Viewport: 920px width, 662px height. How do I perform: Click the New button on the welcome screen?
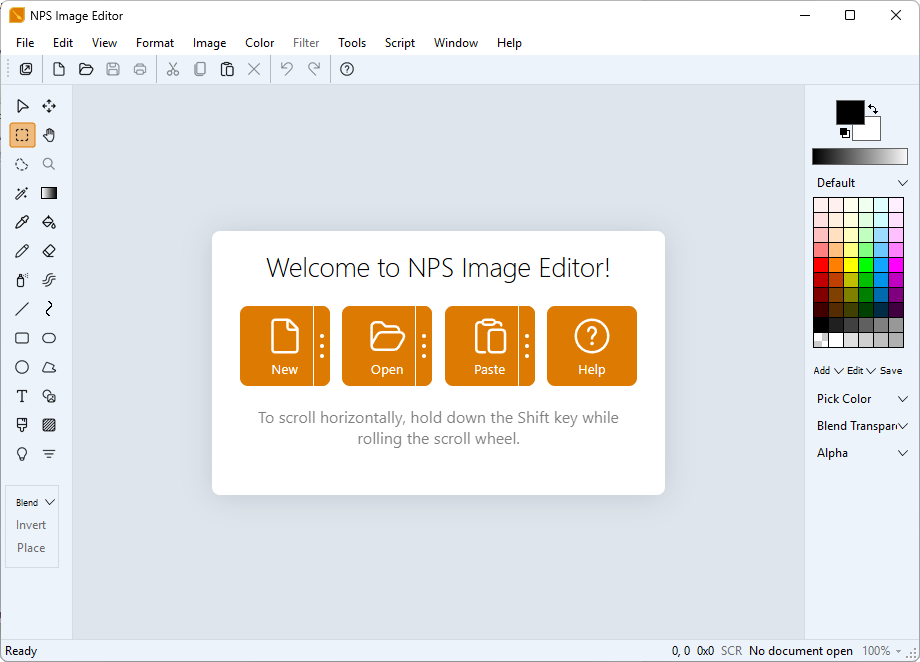(x=284, y=345)
